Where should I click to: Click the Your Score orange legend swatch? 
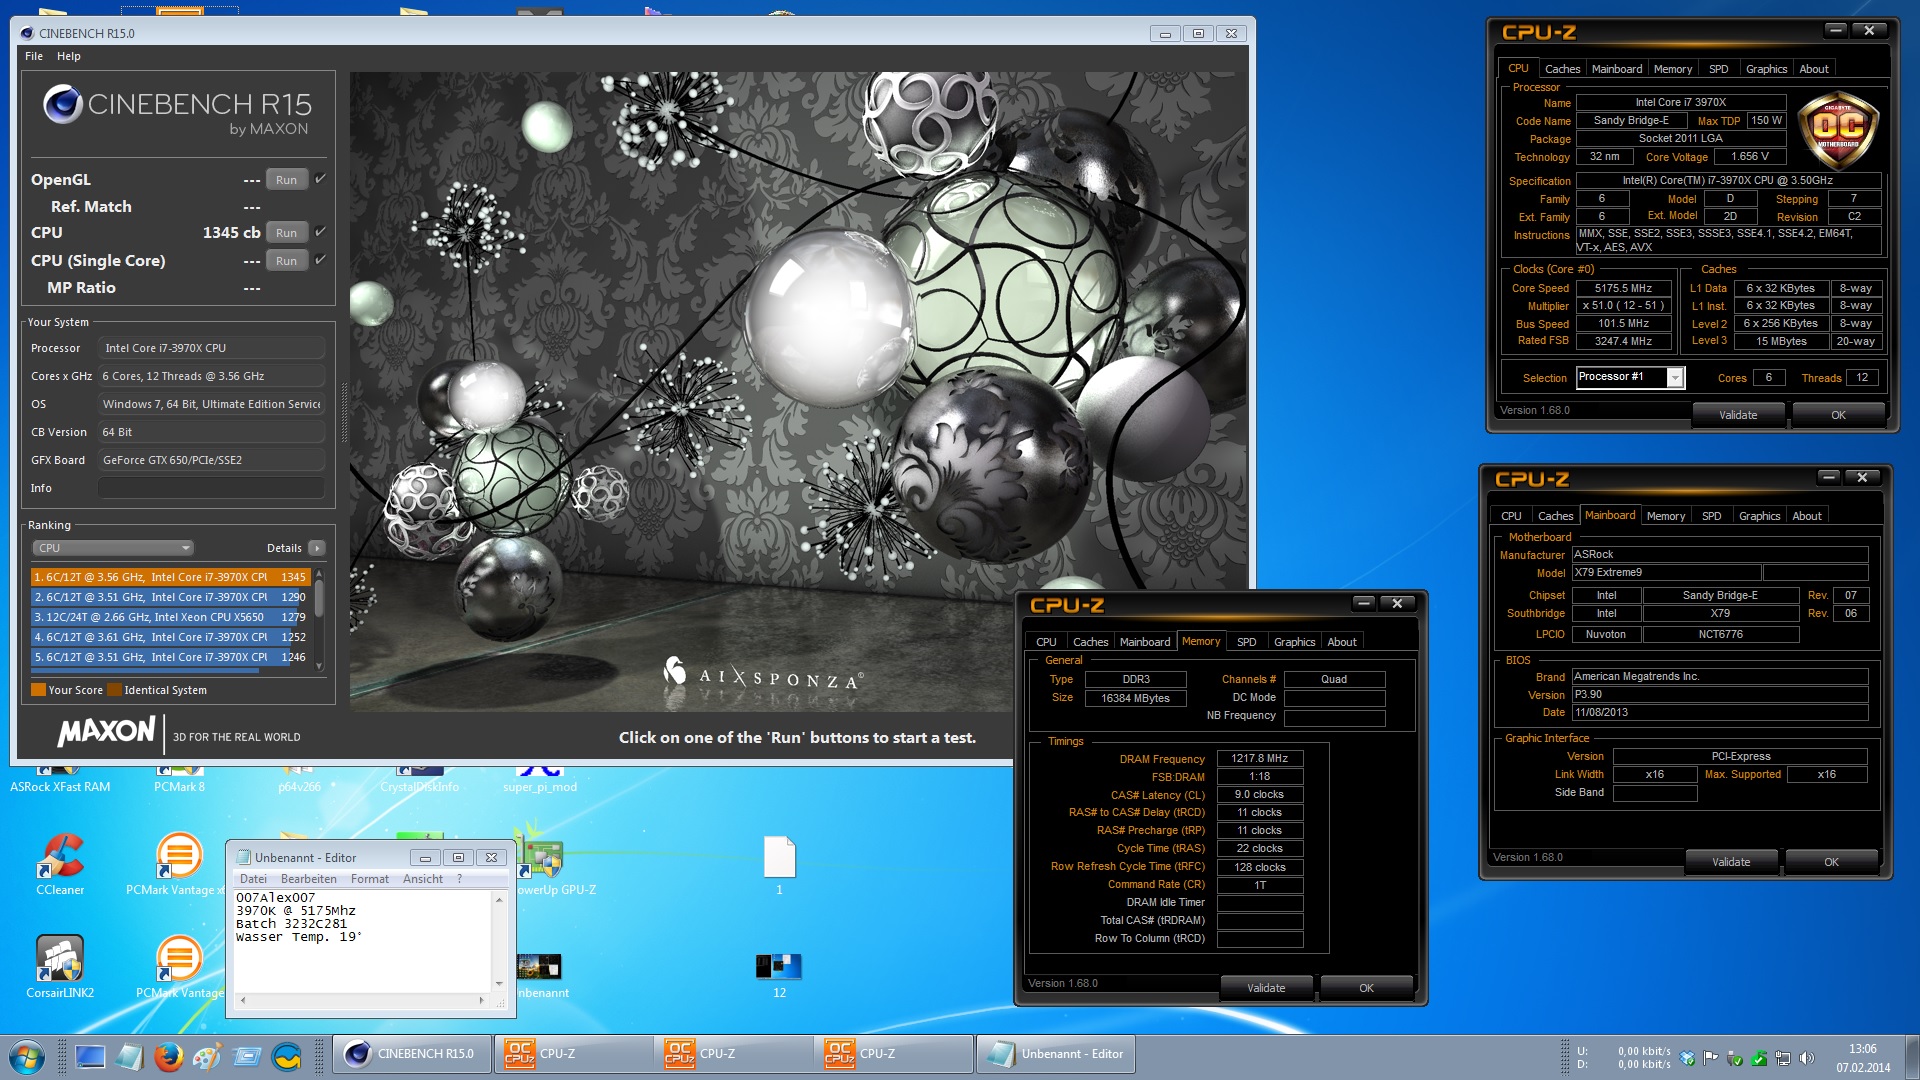(x=38, y=690)
